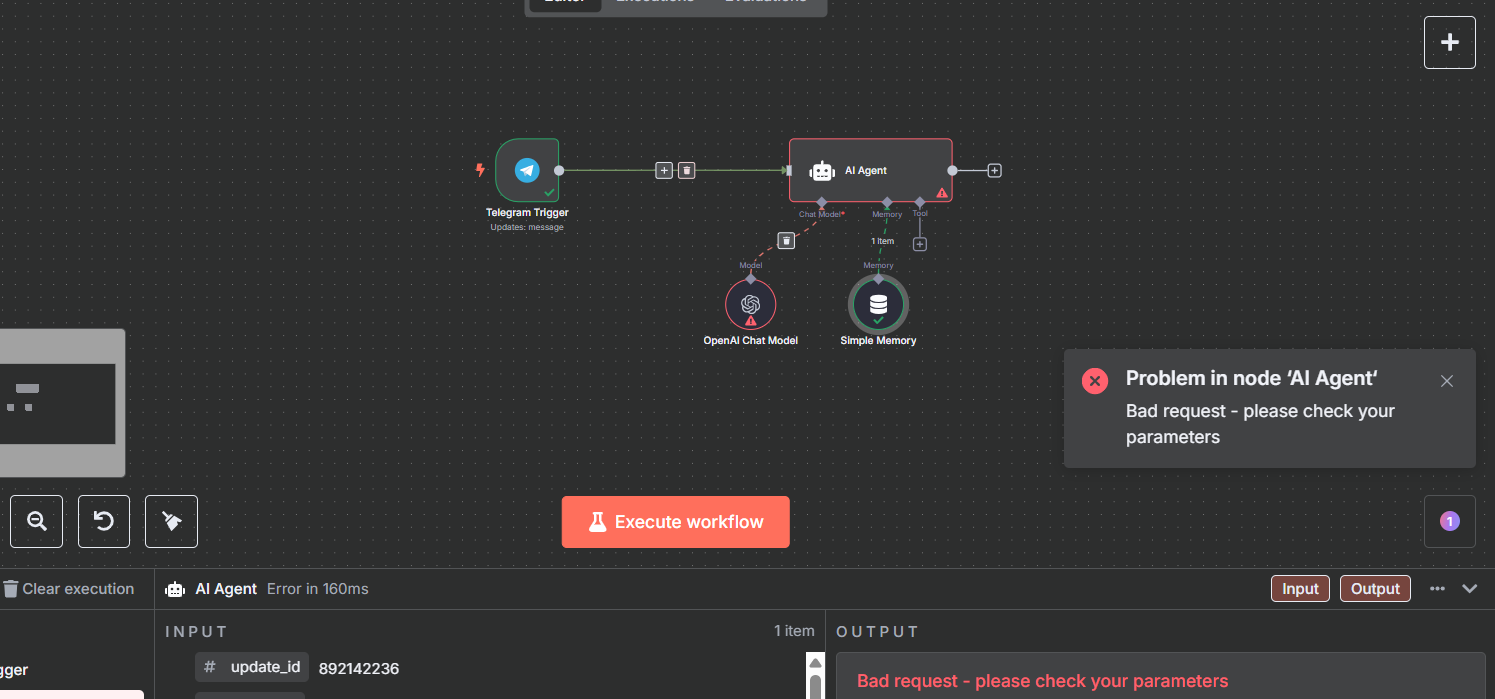Delete the Chat Model connection to OpenAI

[x=787, y=240]
